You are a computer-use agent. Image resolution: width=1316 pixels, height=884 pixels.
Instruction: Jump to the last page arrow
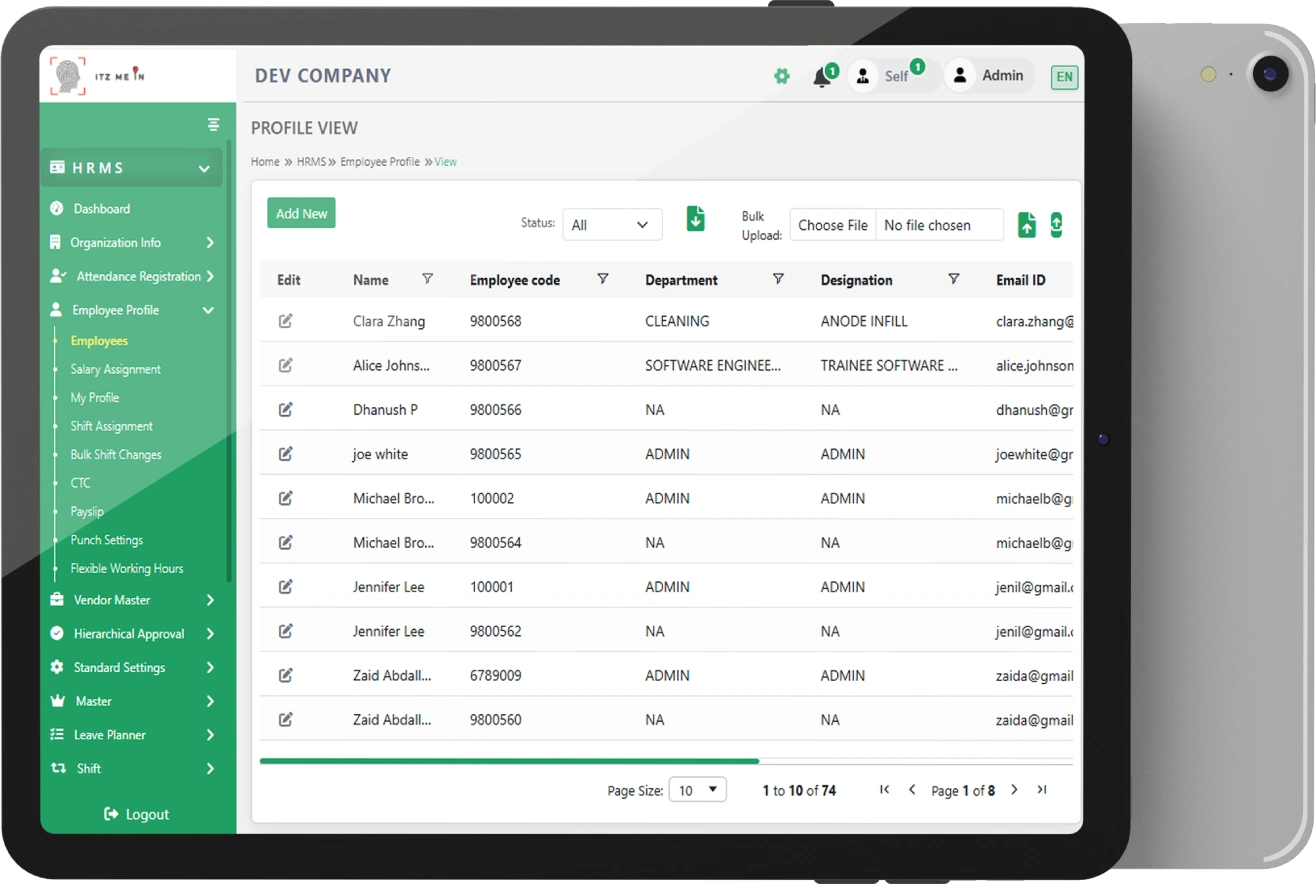(1042, 790)
